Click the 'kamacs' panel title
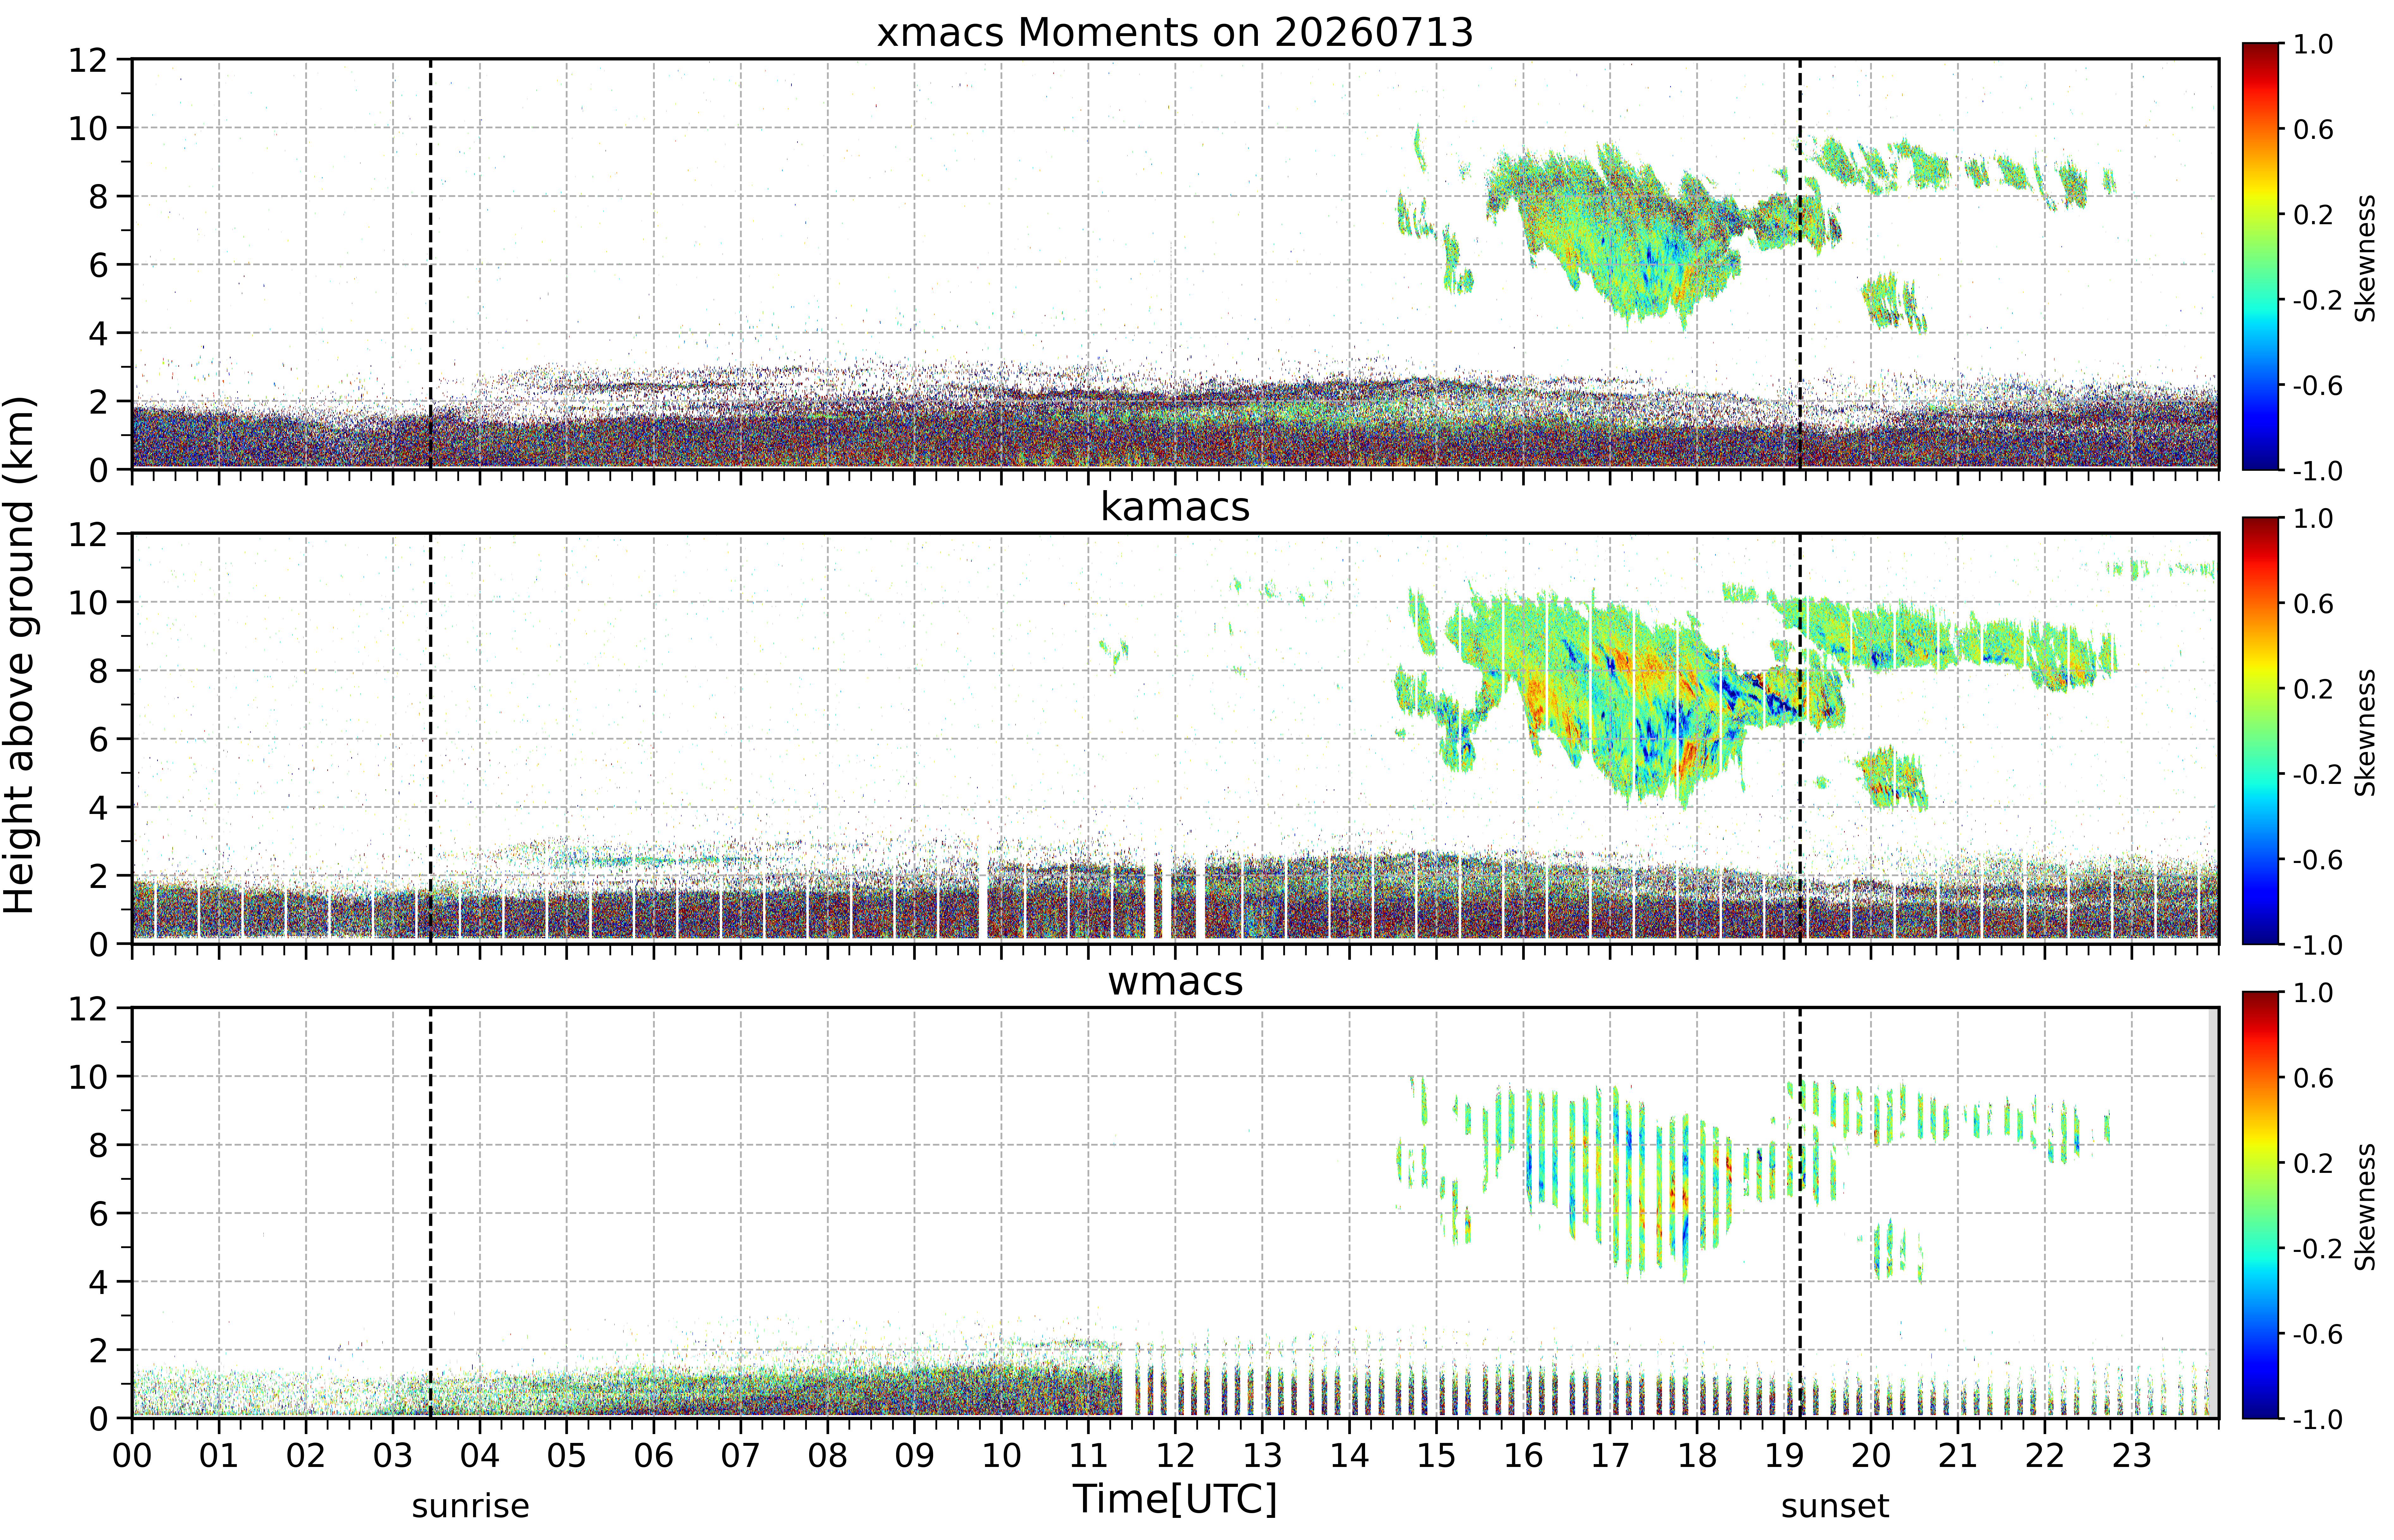 click(x=1175, y=507)
